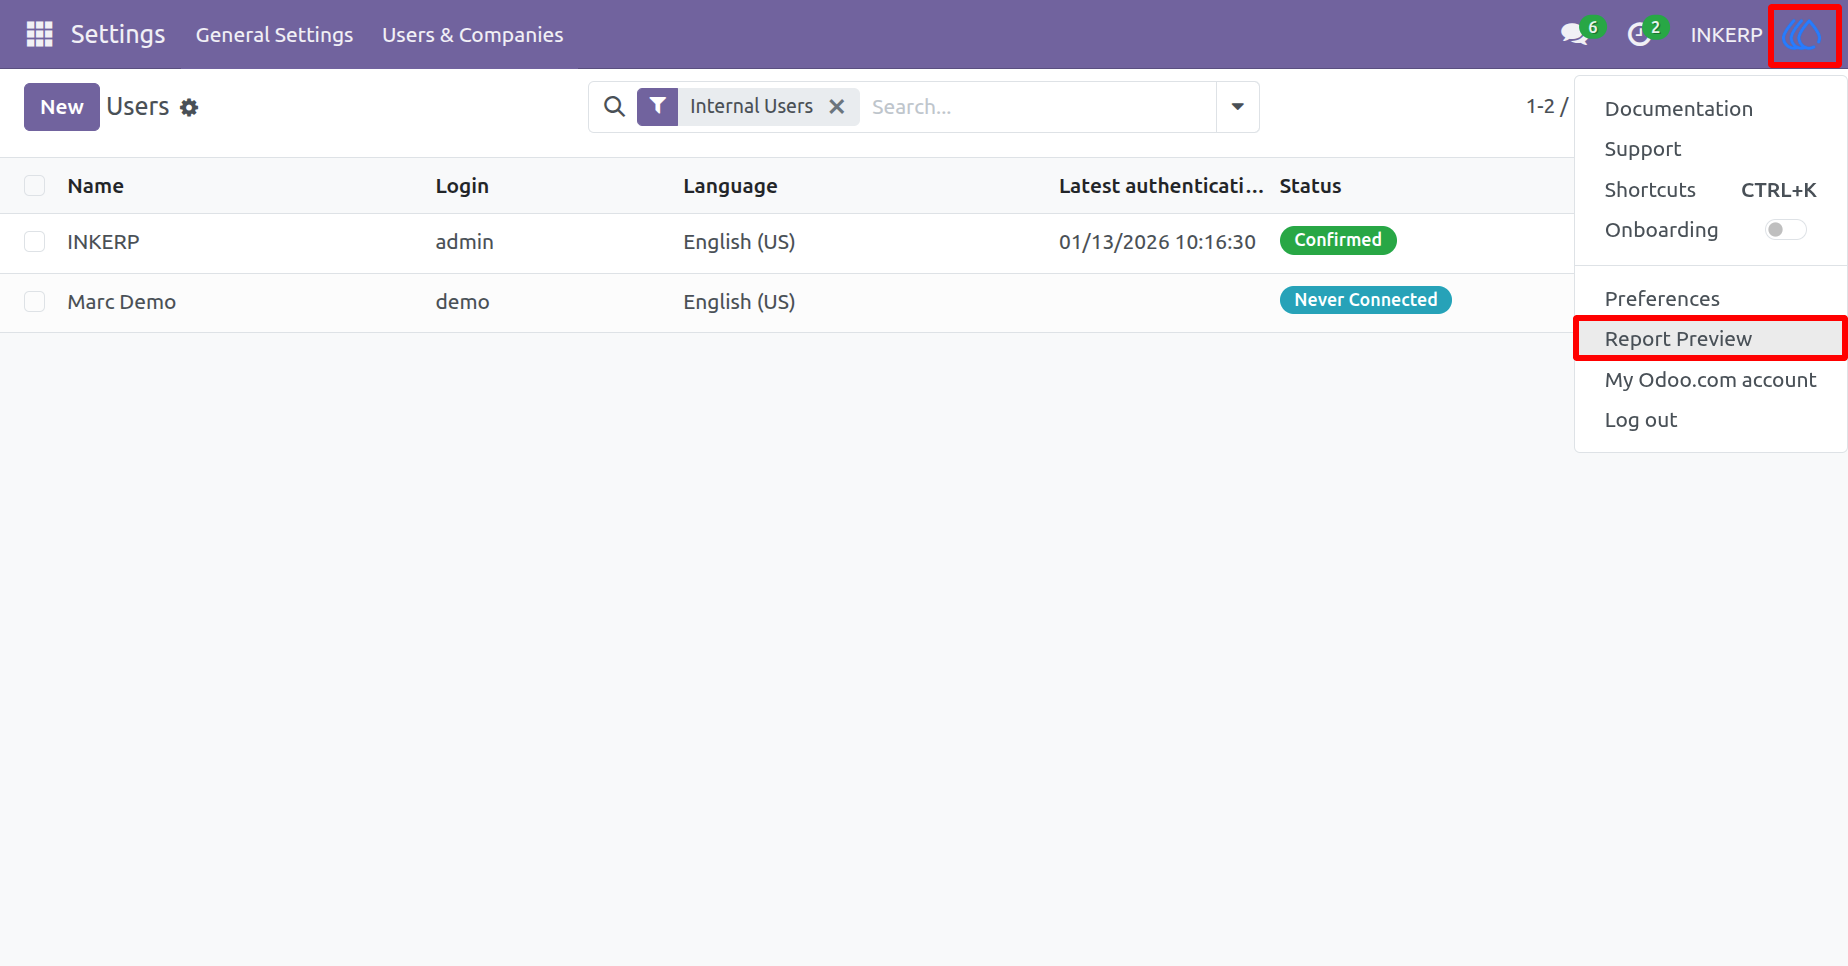The image size is (1848, 966).
Task: Select Documentation from user menu
Action: [1678, 109]
